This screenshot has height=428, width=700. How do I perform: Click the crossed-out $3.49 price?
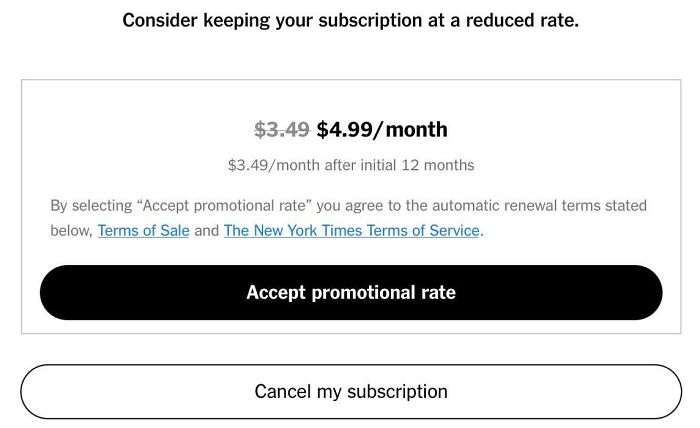pos(282,130)
